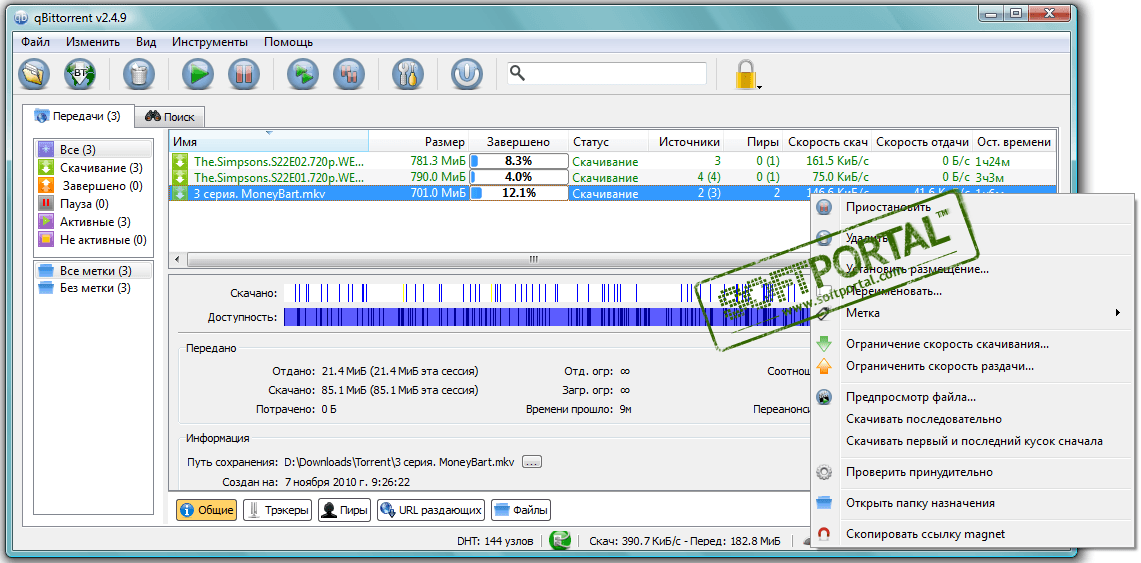Screen dimensions: 1141x563
Task: Click the resume all torrents toolbar icon
Action: click(302, 73)
